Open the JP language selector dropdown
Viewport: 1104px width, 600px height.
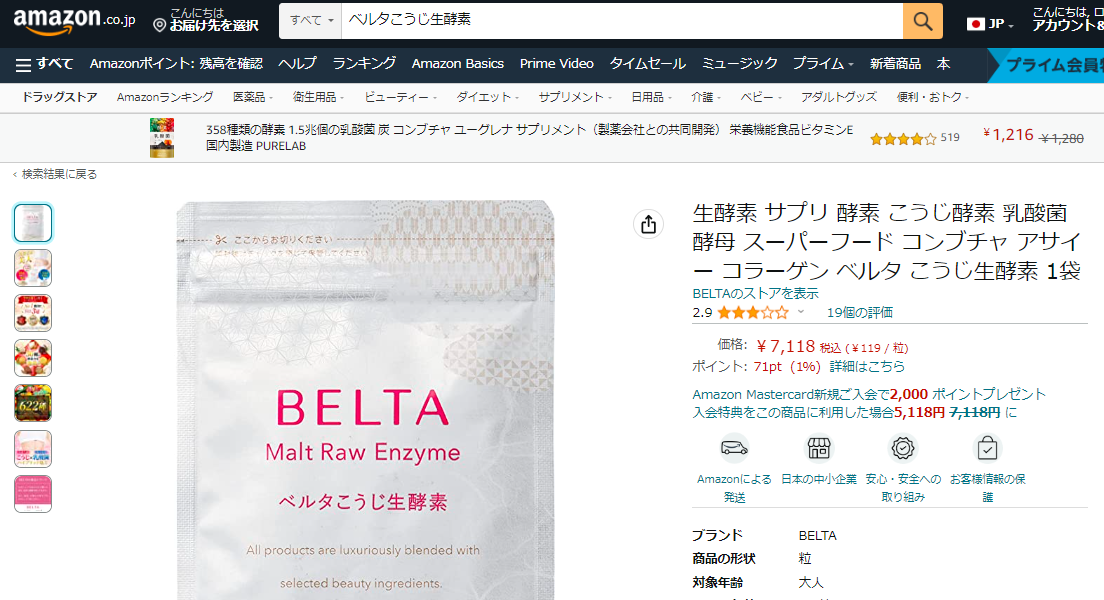pos(991,24)
